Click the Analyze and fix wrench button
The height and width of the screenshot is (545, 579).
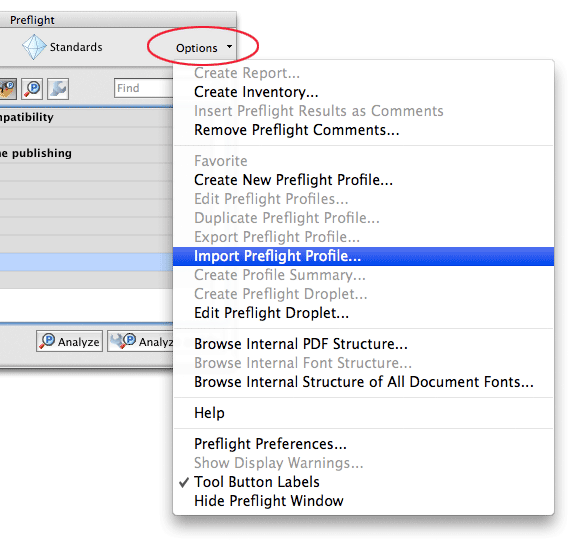point(140,341)
